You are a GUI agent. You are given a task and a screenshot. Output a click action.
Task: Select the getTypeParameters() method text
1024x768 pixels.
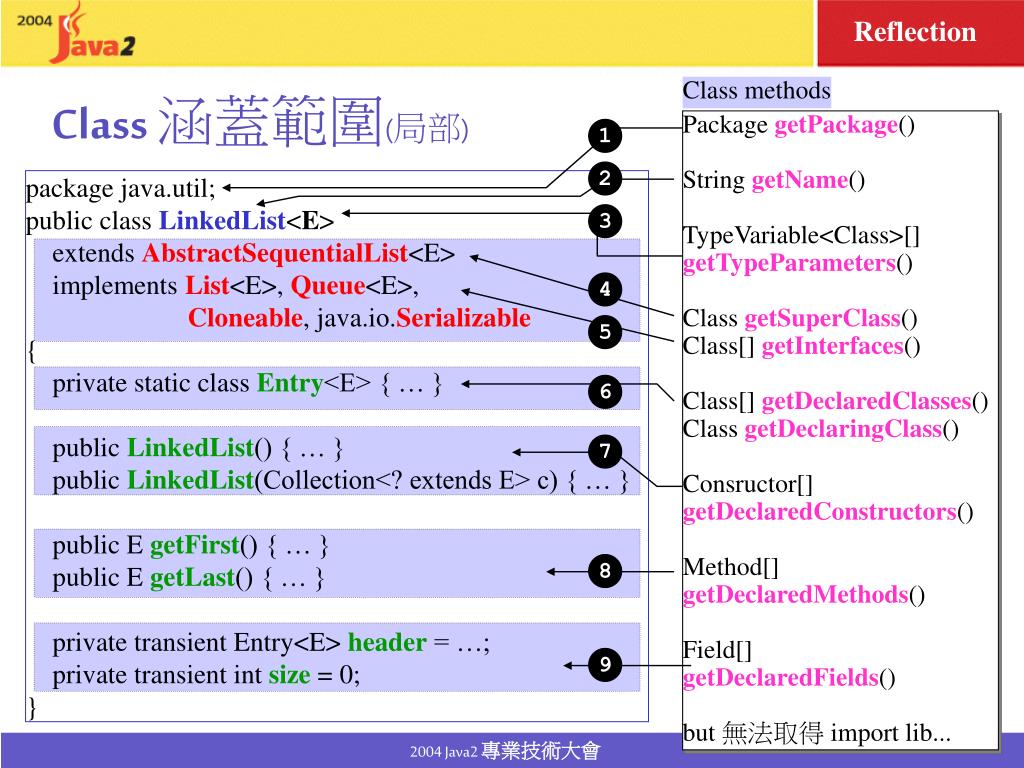point(797,263)
